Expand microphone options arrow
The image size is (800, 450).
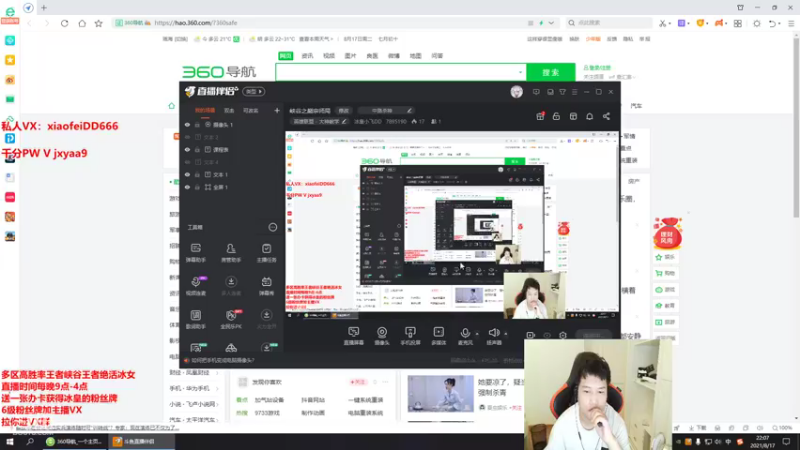(477, 334)
